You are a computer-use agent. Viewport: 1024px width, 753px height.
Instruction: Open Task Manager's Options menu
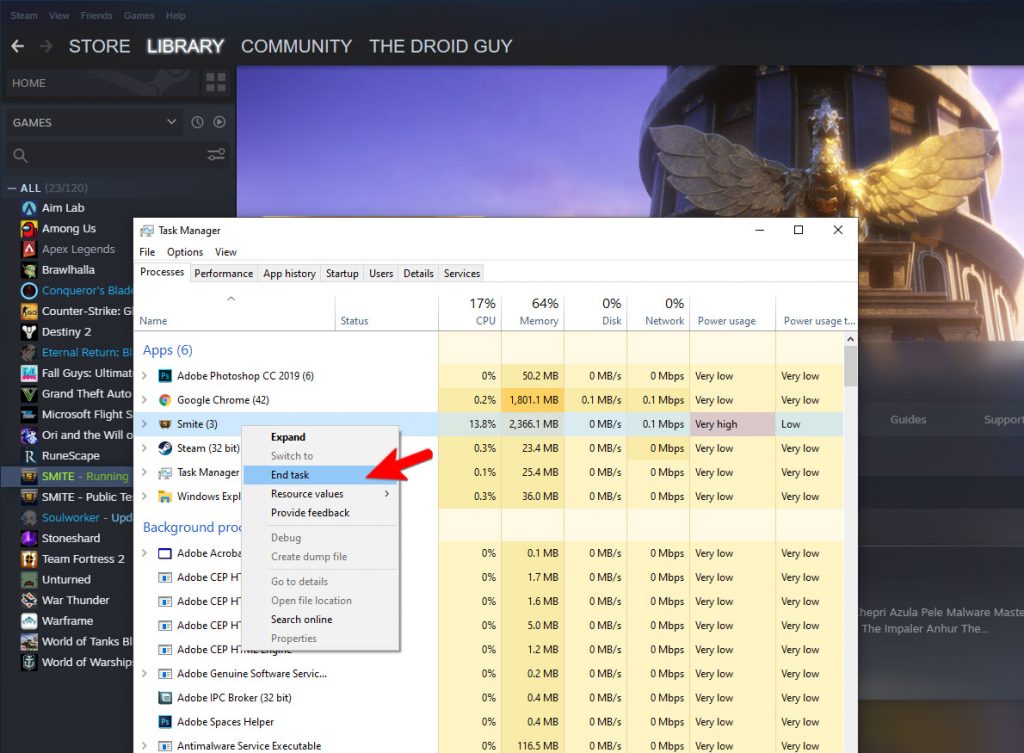point(185,252)
